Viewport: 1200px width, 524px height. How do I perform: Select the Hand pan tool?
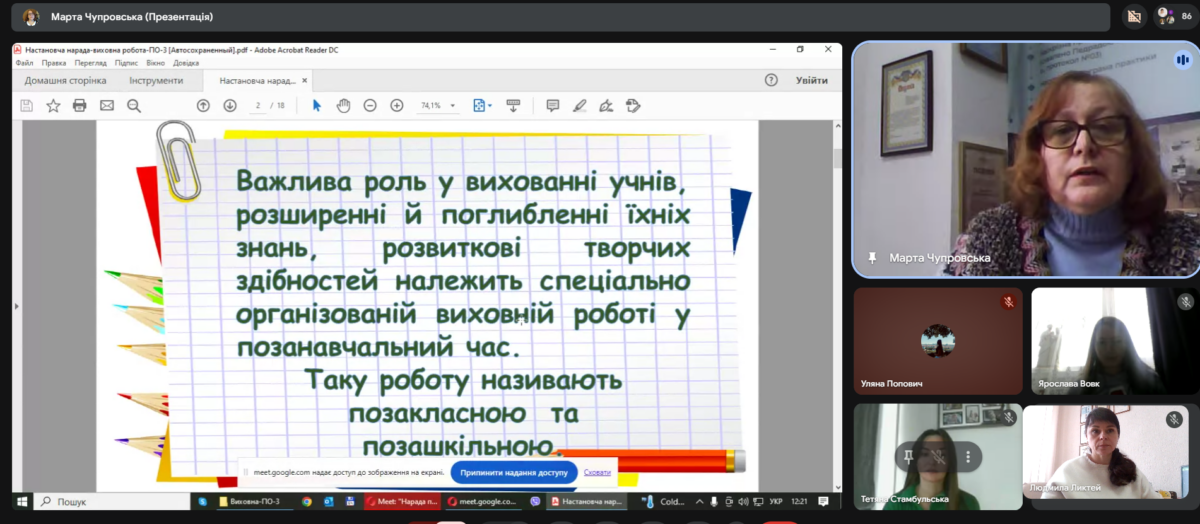343,106
